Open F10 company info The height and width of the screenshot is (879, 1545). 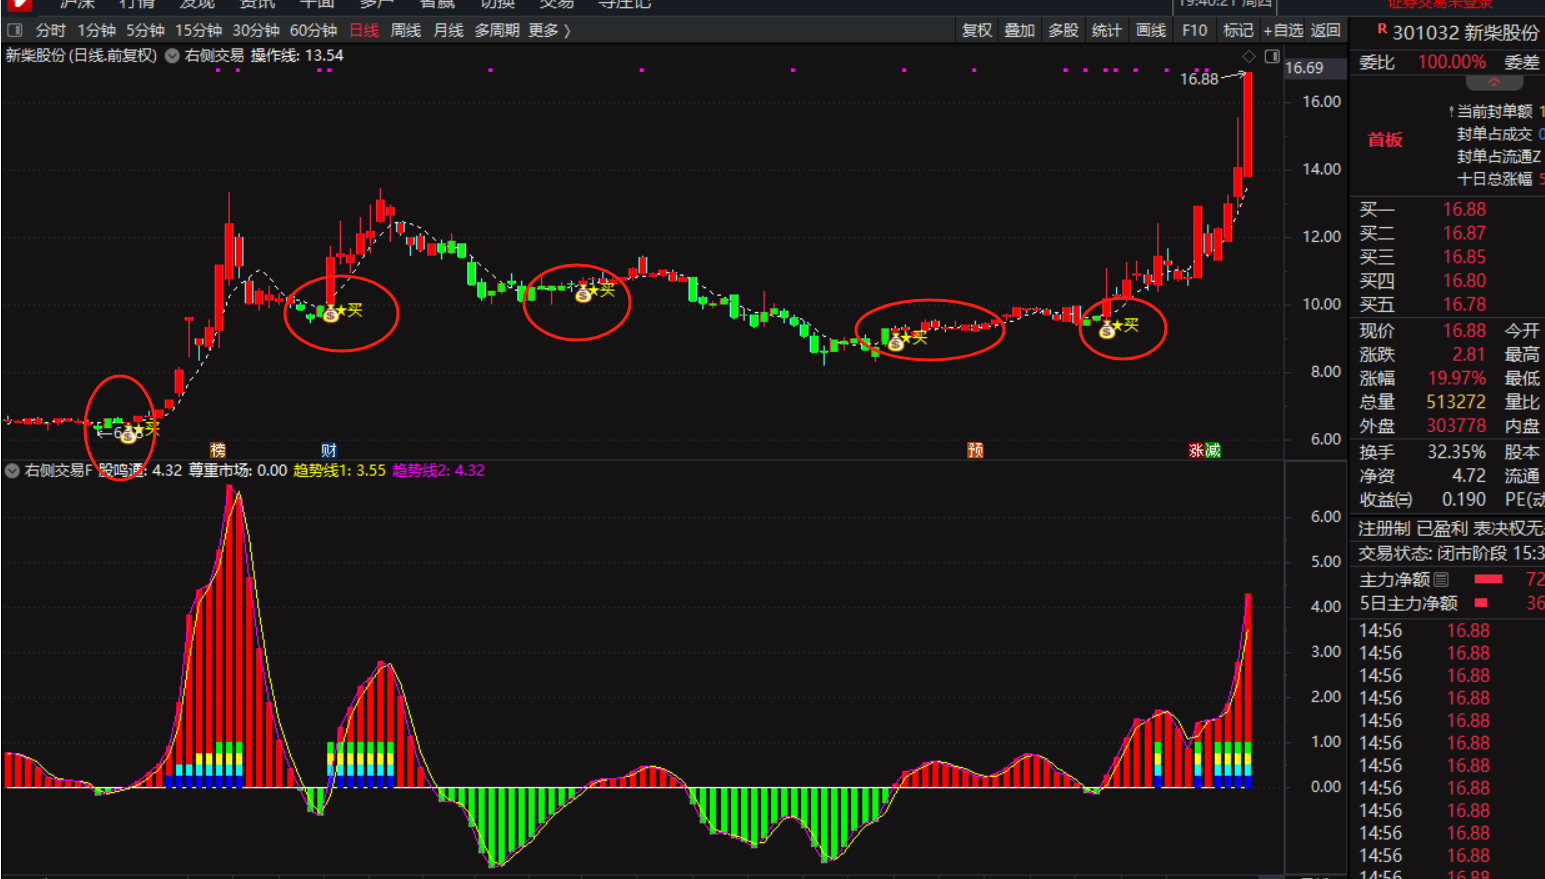pos(1194,30)
